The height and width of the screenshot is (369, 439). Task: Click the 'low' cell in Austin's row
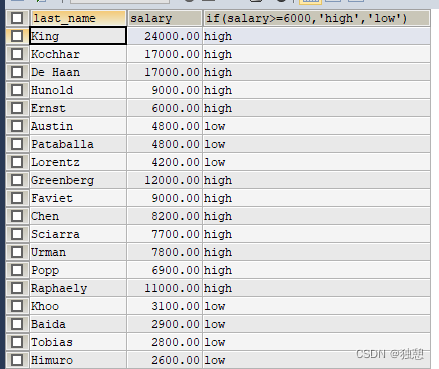pos(316,126)
